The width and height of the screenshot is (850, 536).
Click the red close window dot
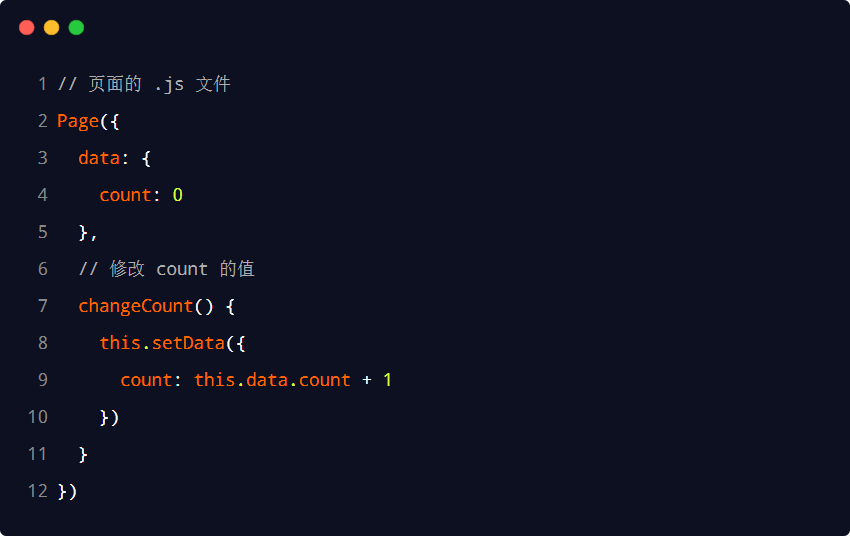click(27, 28)
